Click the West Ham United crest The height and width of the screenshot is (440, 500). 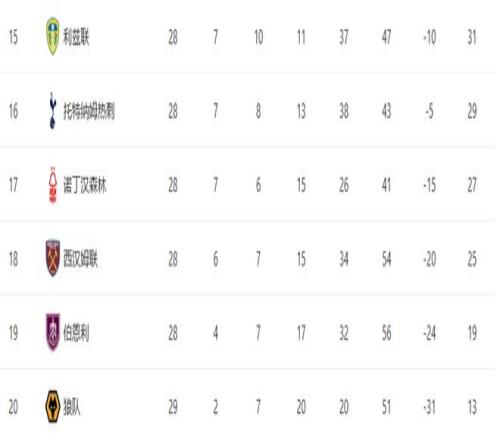pos(53,258)
